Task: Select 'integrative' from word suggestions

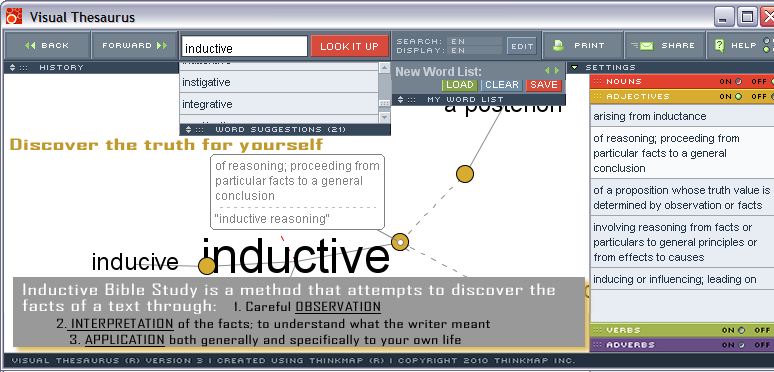Action: 279,104
